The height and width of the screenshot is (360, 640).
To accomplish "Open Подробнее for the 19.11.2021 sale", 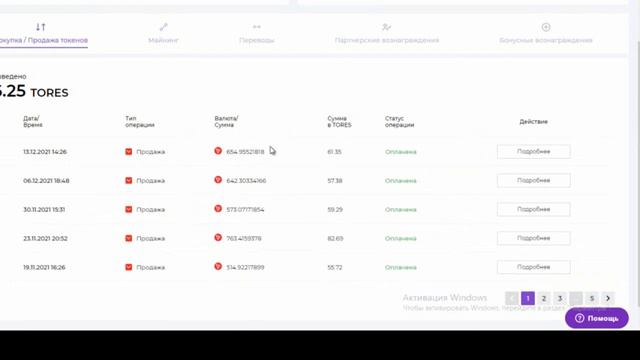I will (533, 267).
